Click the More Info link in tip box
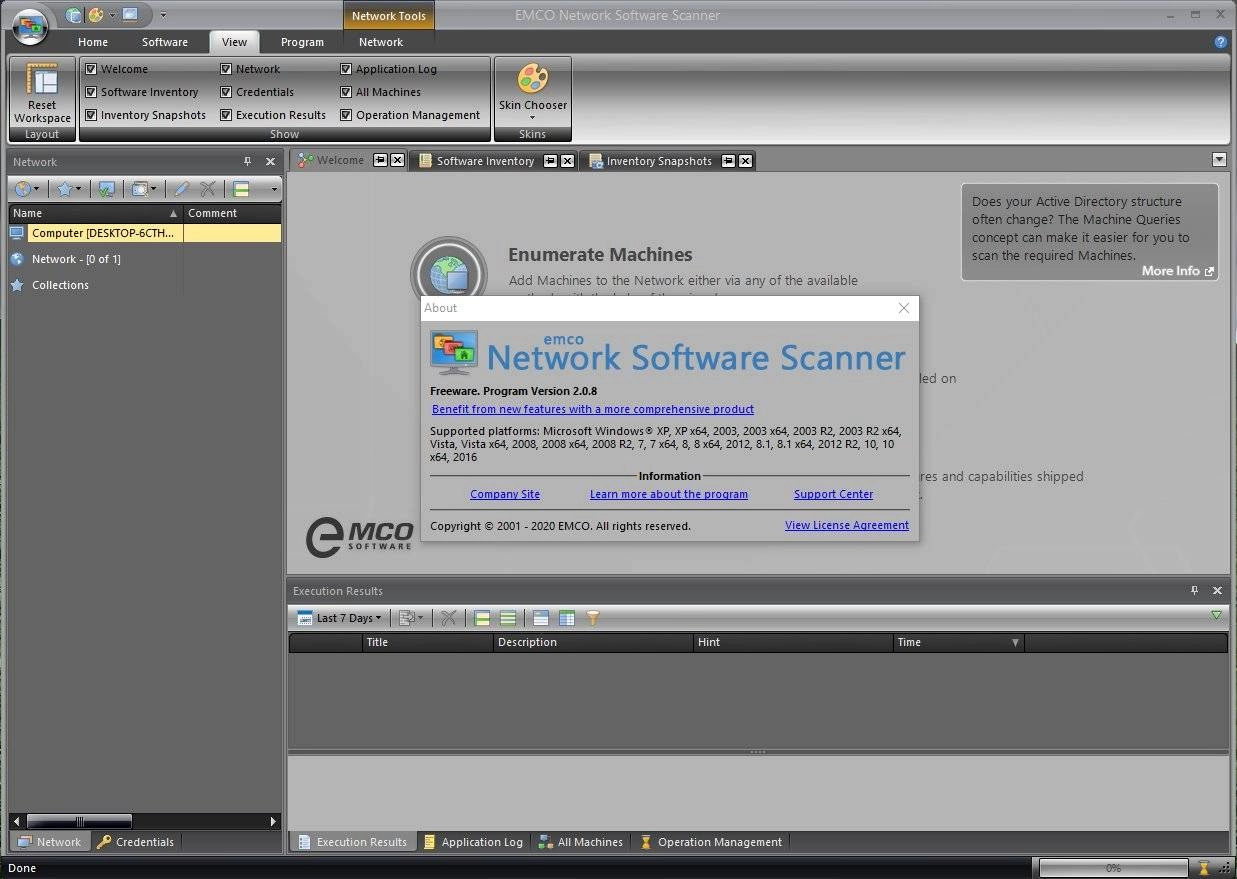1237x879 pixels. (x=1178, y=271)
